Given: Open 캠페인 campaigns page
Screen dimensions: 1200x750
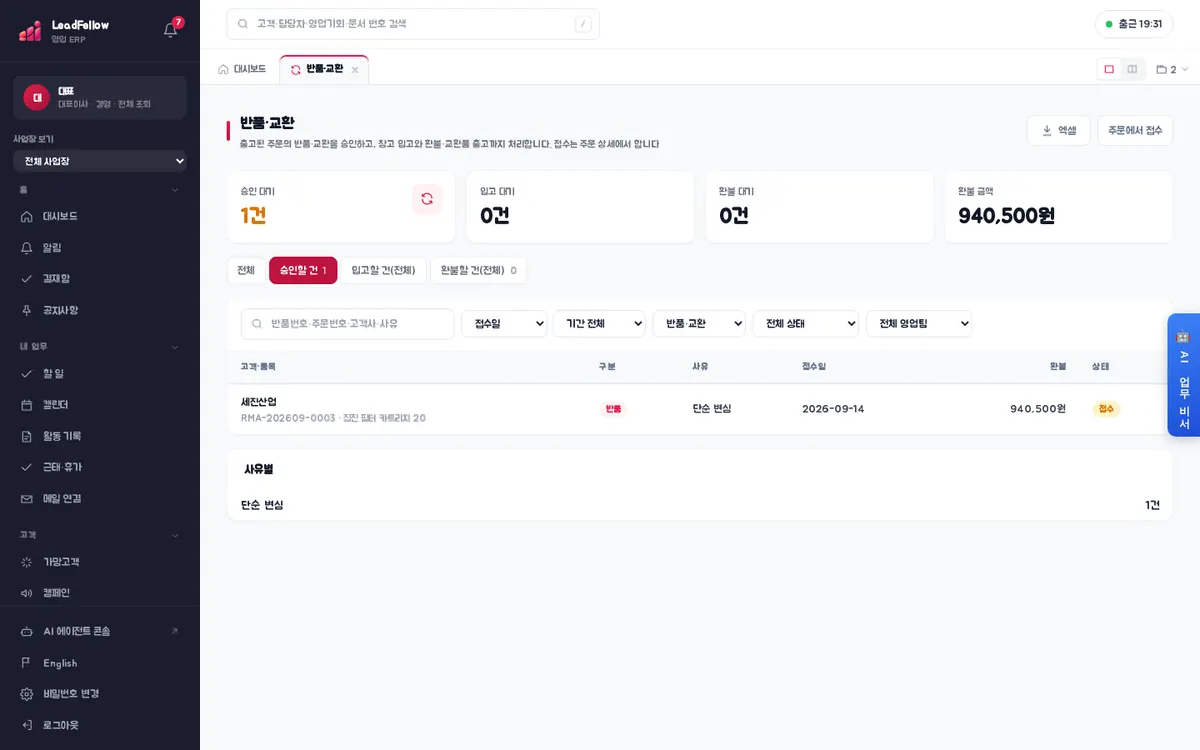Looking at the screenshot, I should [100, 593].
